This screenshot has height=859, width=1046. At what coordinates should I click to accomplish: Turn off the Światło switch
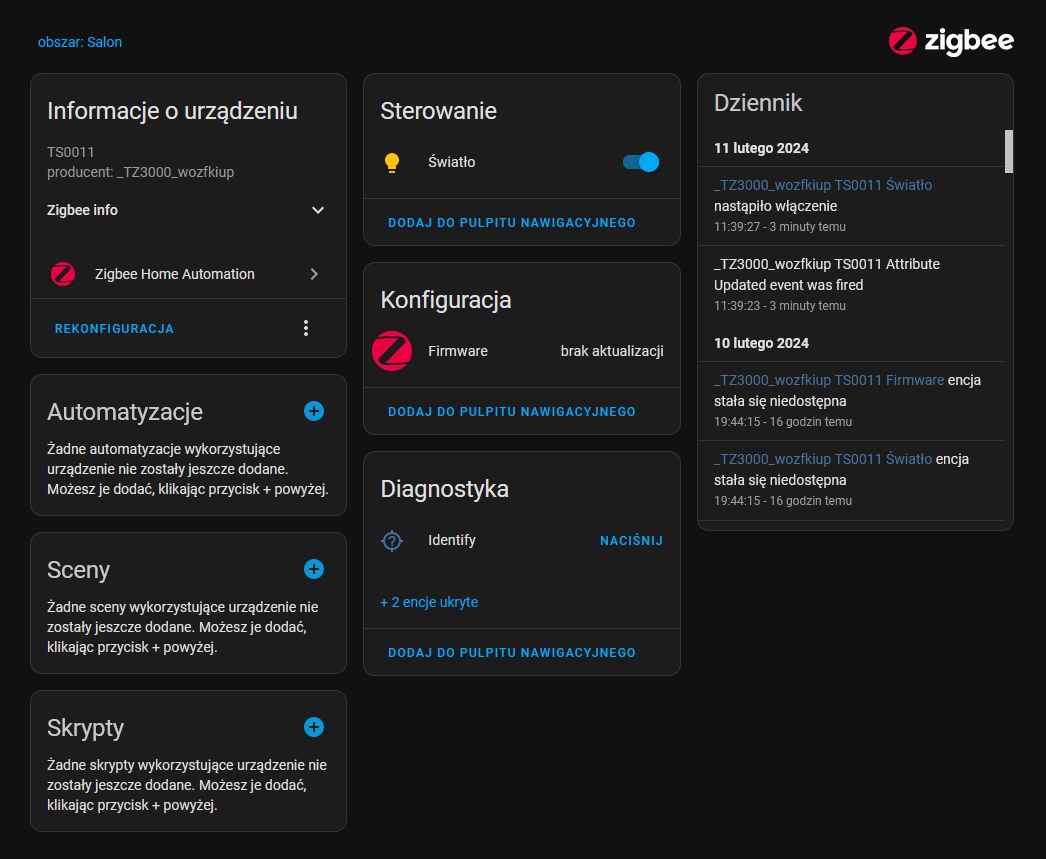point(641,162)
